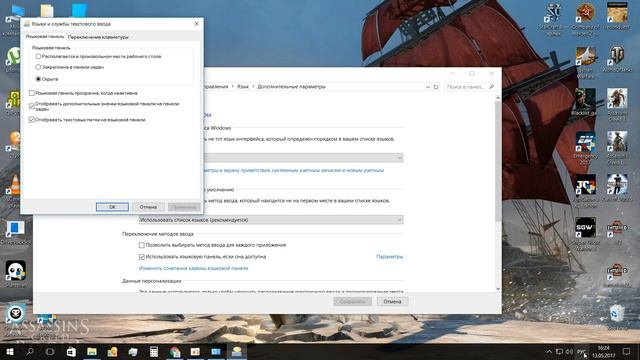Select the Скрыта (hidden) radio option
This screenshot has width=640, height=360.
[x=38, y=79]
